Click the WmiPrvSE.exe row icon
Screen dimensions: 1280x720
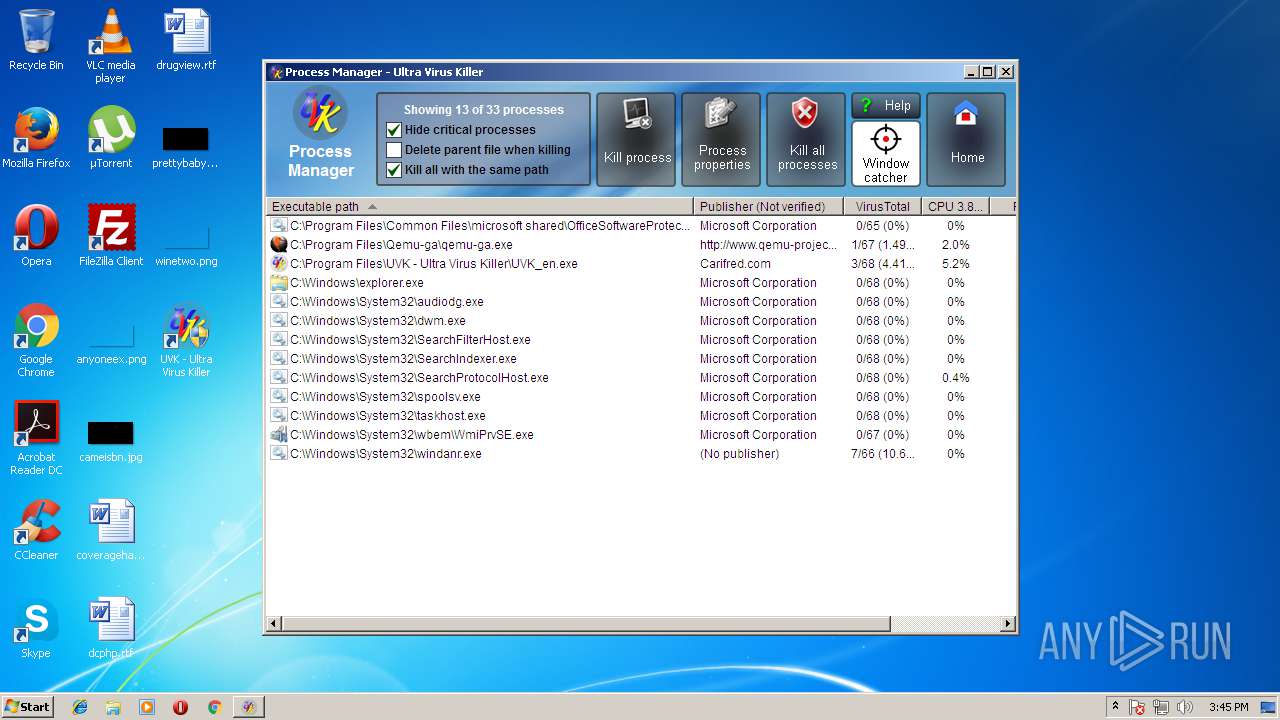279,435
